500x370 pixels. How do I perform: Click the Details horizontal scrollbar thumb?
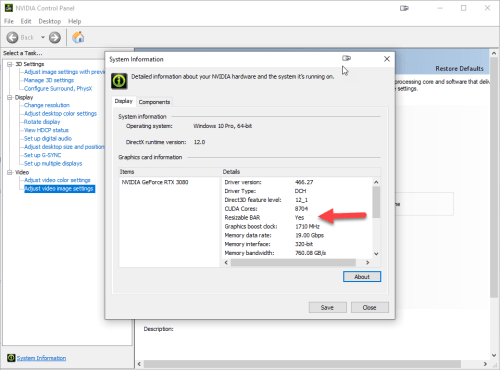(293, 263)
